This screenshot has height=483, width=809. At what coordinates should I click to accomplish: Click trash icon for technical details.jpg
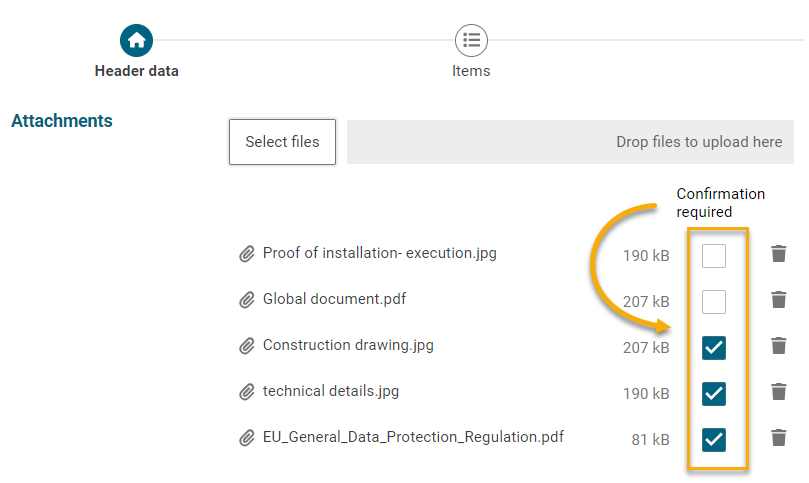[x=779, y=392]
